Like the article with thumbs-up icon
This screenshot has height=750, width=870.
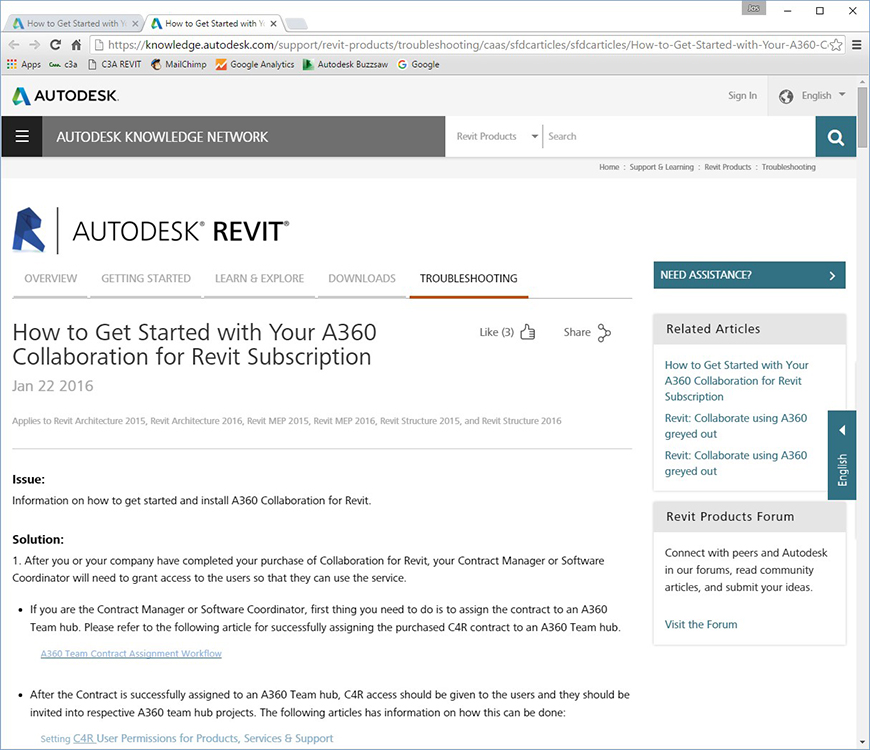(x=528, y=332)
